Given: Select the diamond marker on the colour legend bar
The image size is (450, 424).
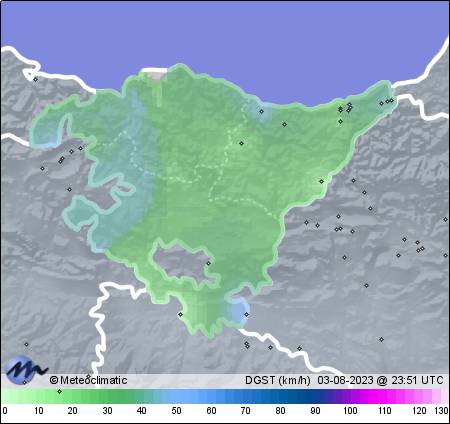Looking at the screenshot, I should click(x=60, y=391).
